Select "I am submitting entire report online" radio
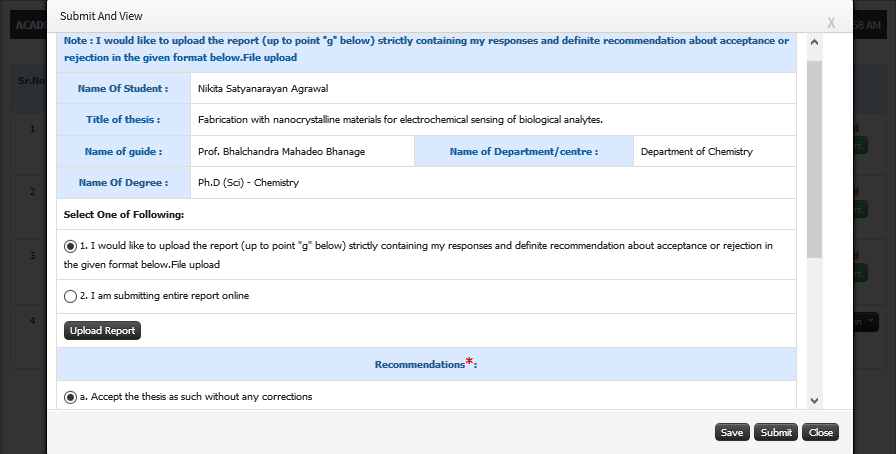The height and width of the screenshot is (454, 896). [x=70, y=296]
